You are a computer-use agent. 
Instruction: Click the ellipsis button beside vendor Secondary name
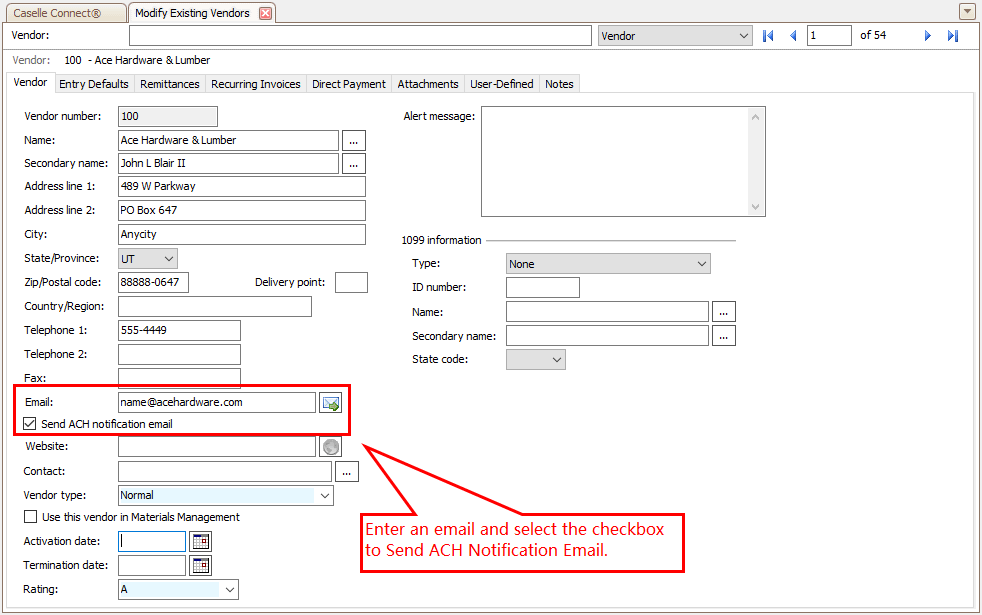click(x=354, y=163)
